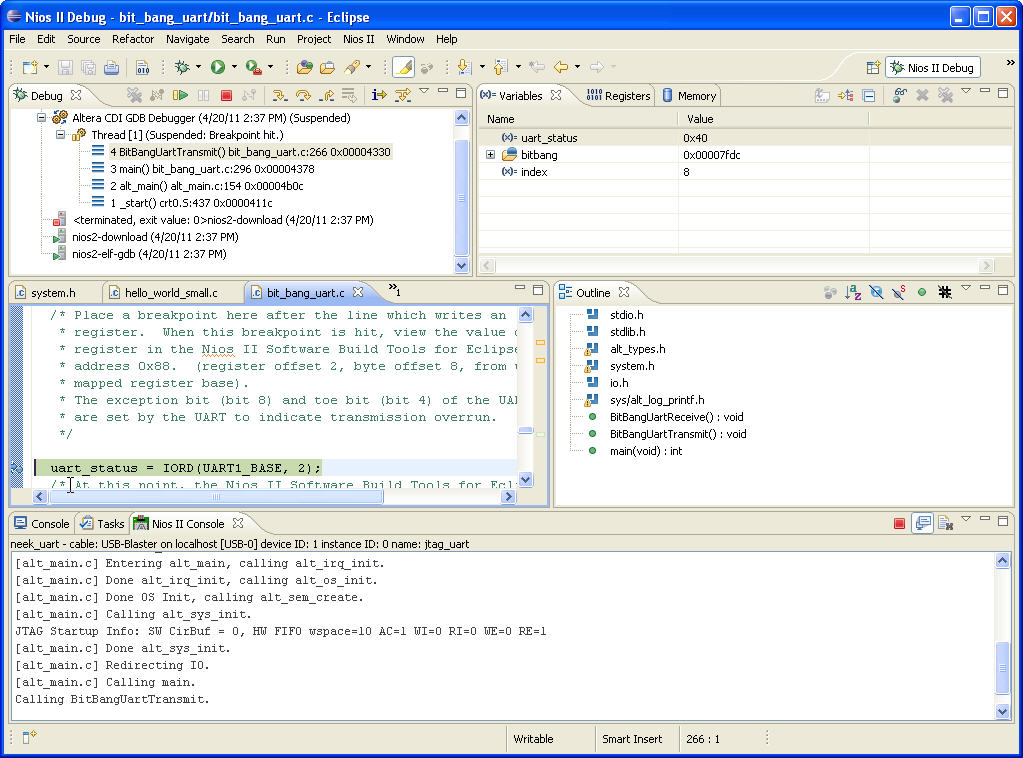Open the Nios II menu

(x=358, y=39)
